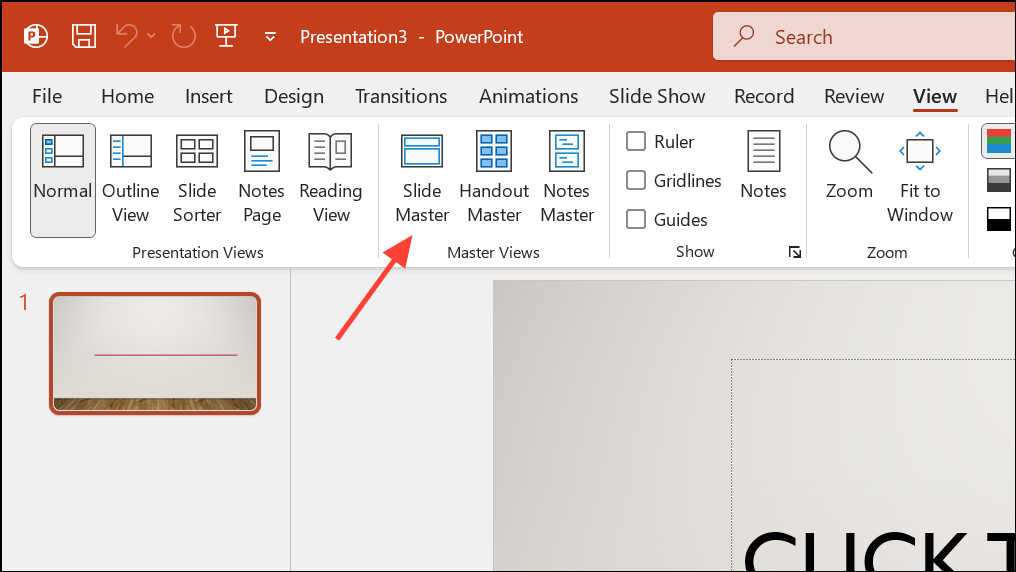The height and width of the screenshot is (572, 1016).
Task: Enable the Guides checkbox
Action: (x=636, y=219)
